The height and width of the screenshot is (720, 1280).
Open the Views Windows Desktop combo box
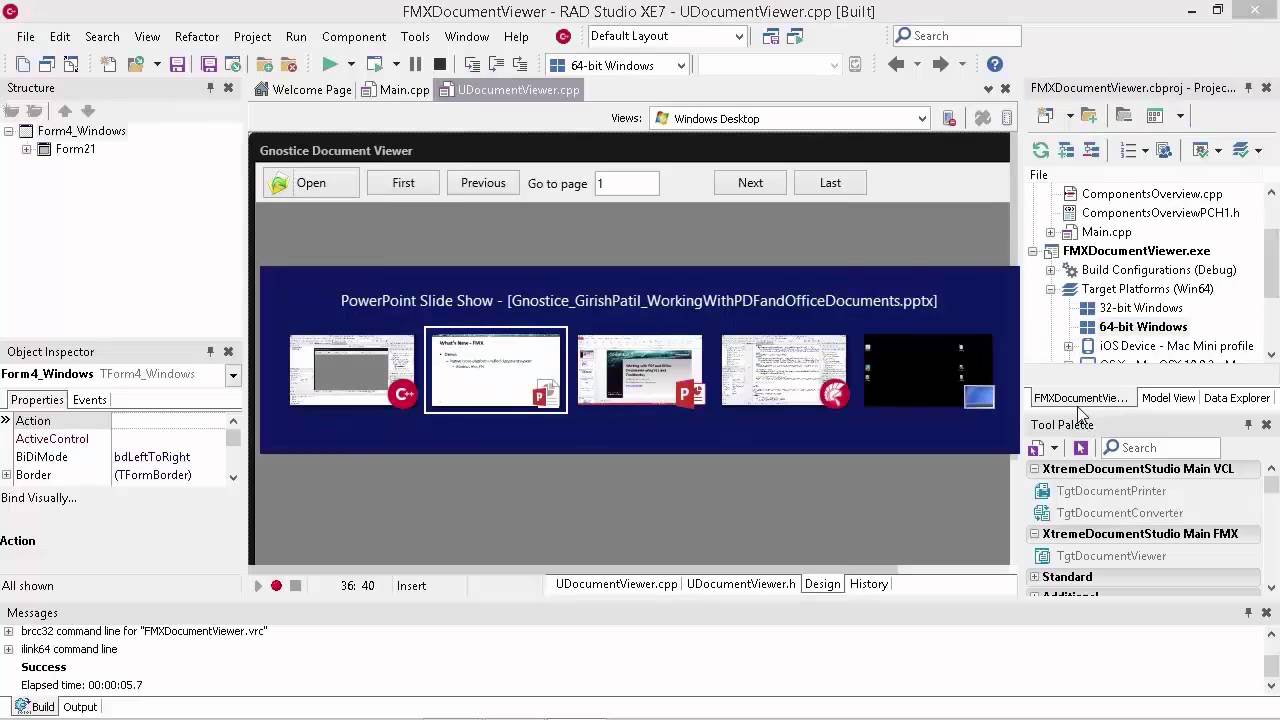[x=790, y=118]
